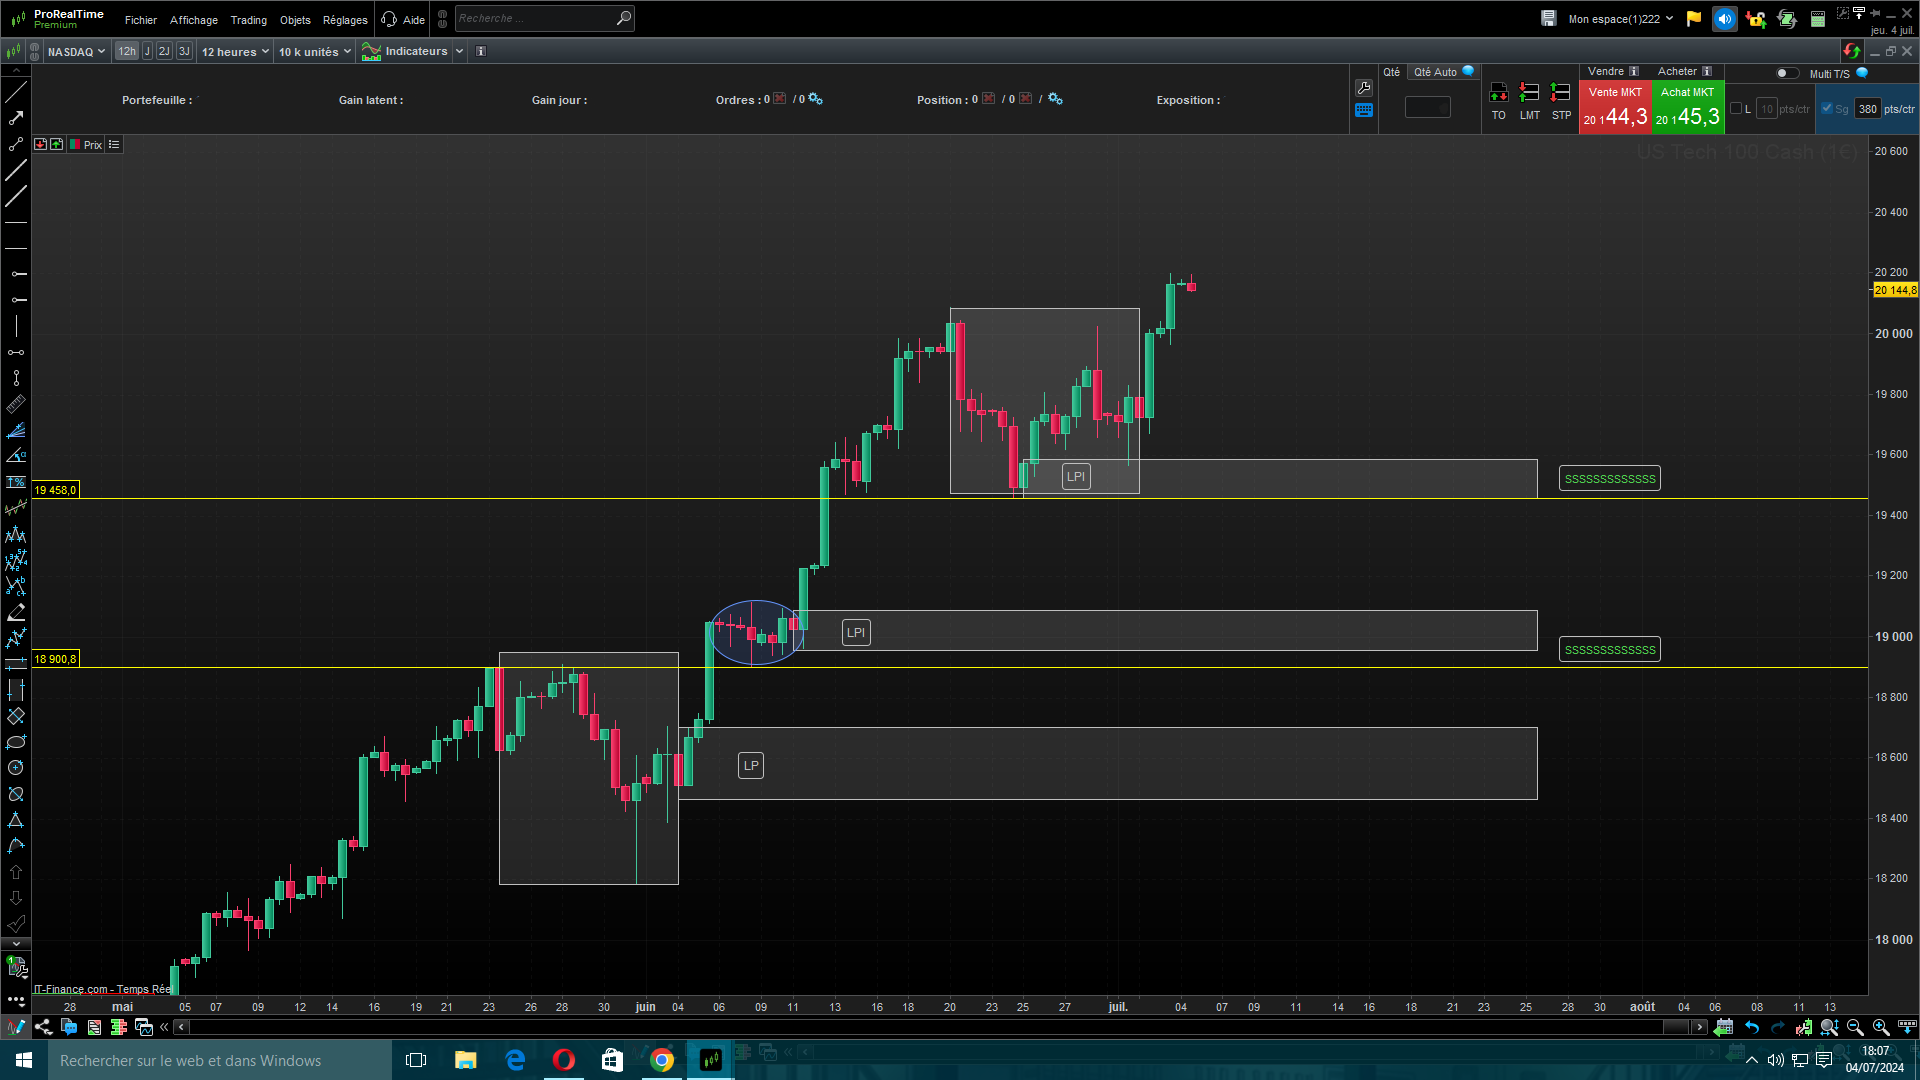Select the Fibonacci percent tool in sidebar
This screenshot has width=1920, height=1080.
[16, 482]
